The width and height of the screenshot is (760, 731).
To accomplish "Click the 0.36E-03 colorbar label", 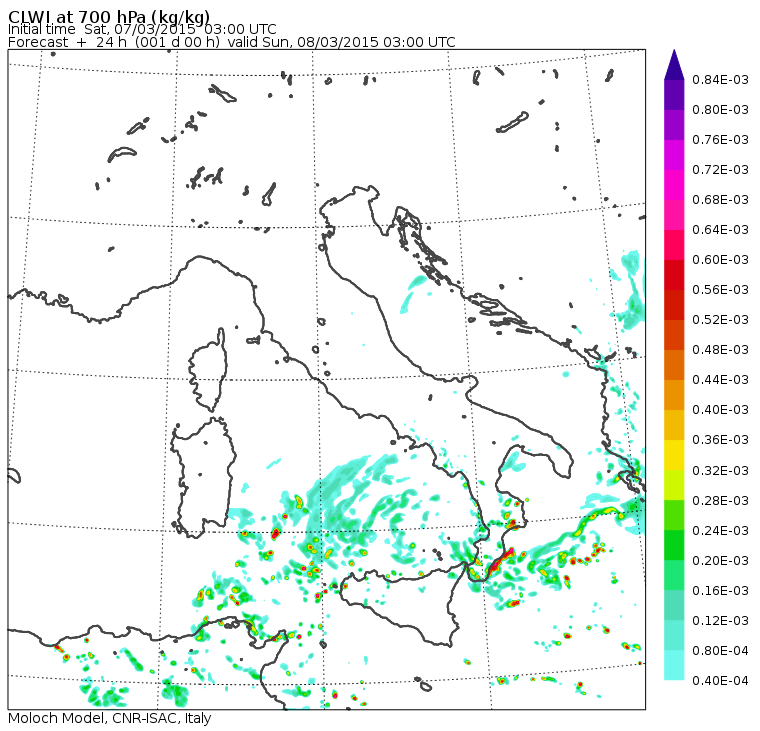I will 720,440.
